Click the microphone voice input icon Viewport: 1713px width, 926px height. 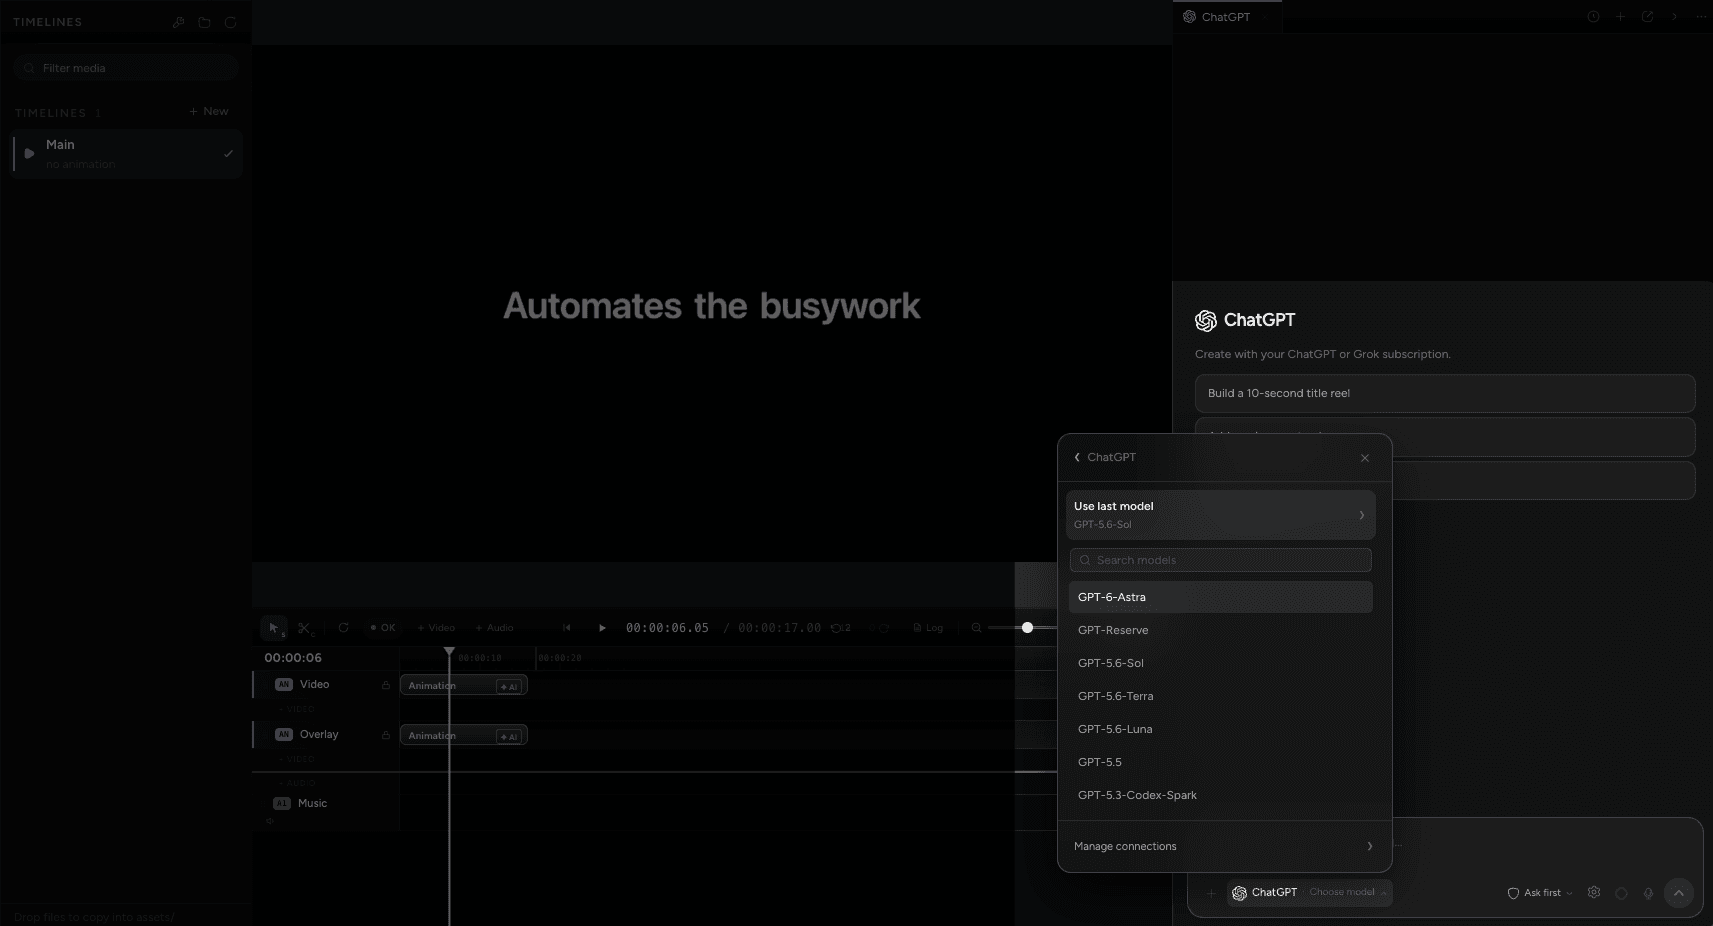coord(1648,894)
